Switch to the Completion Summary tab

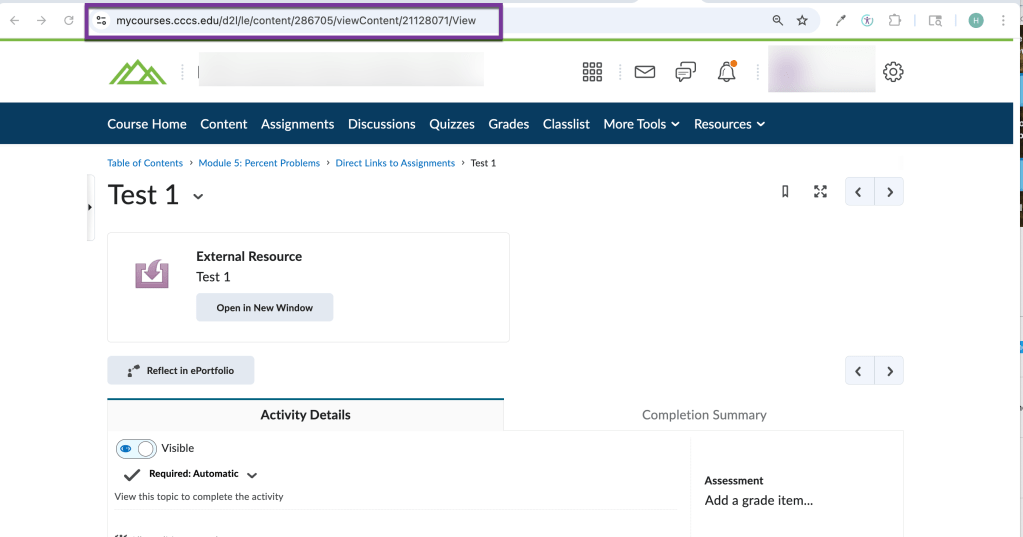(x=704, y=415)
